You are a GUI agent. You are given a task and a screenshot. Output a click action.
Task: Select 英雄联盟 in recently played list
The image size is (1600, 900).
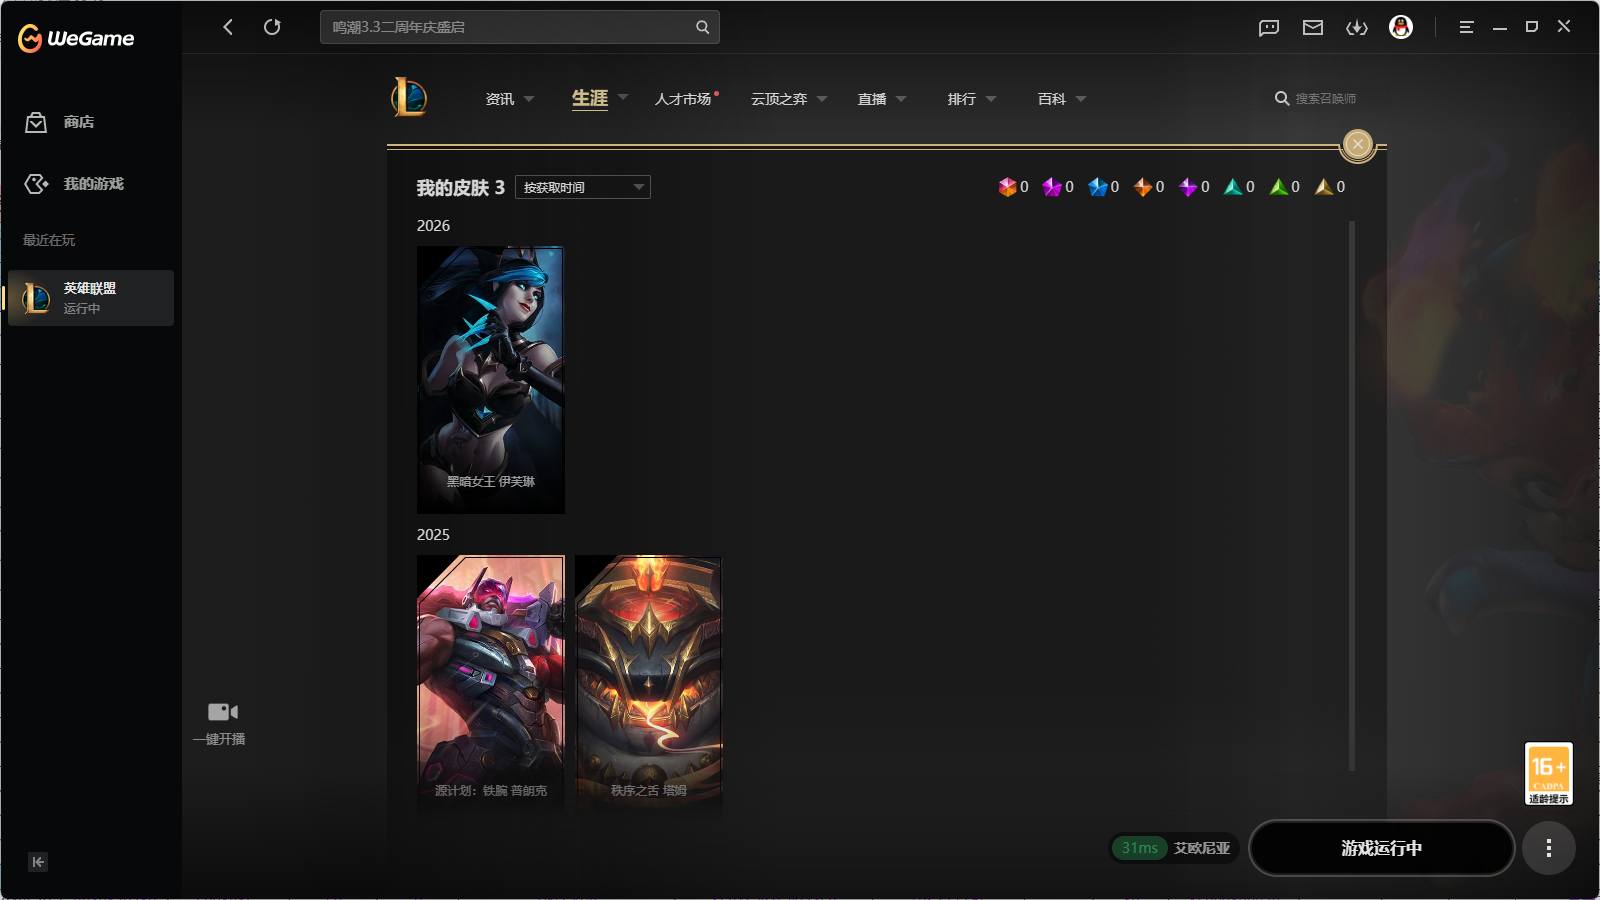click(x=91, y=298)
